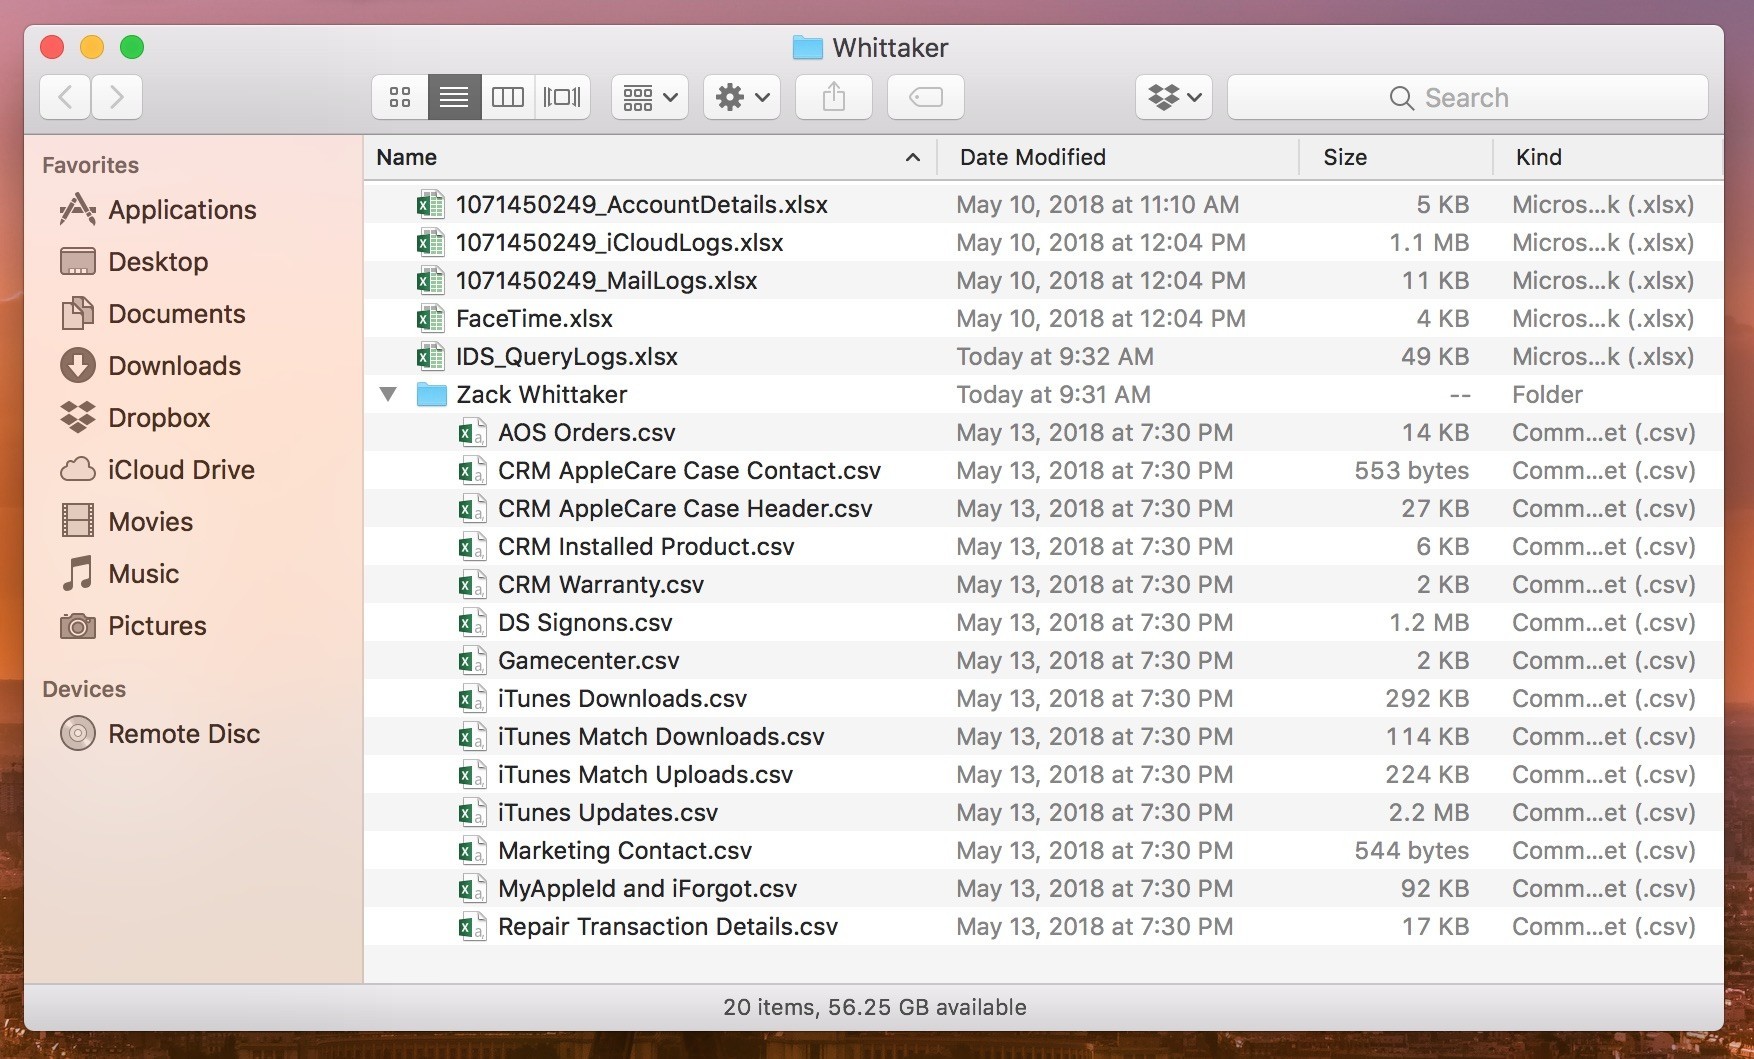Select 1071450249_AccountDetails.xlsx file icon
The width and height of the screenshot is (1754, 1059).
[430, 205]
